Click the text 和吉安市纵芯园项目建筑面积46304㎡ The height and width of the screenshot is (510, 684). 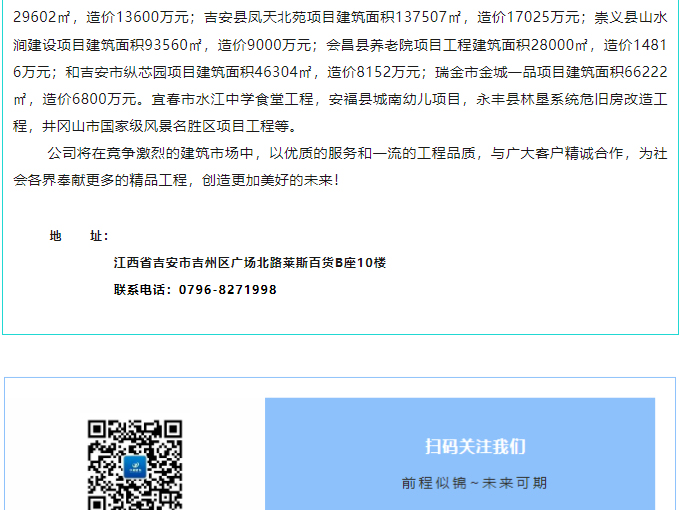[x=188, y=72]
